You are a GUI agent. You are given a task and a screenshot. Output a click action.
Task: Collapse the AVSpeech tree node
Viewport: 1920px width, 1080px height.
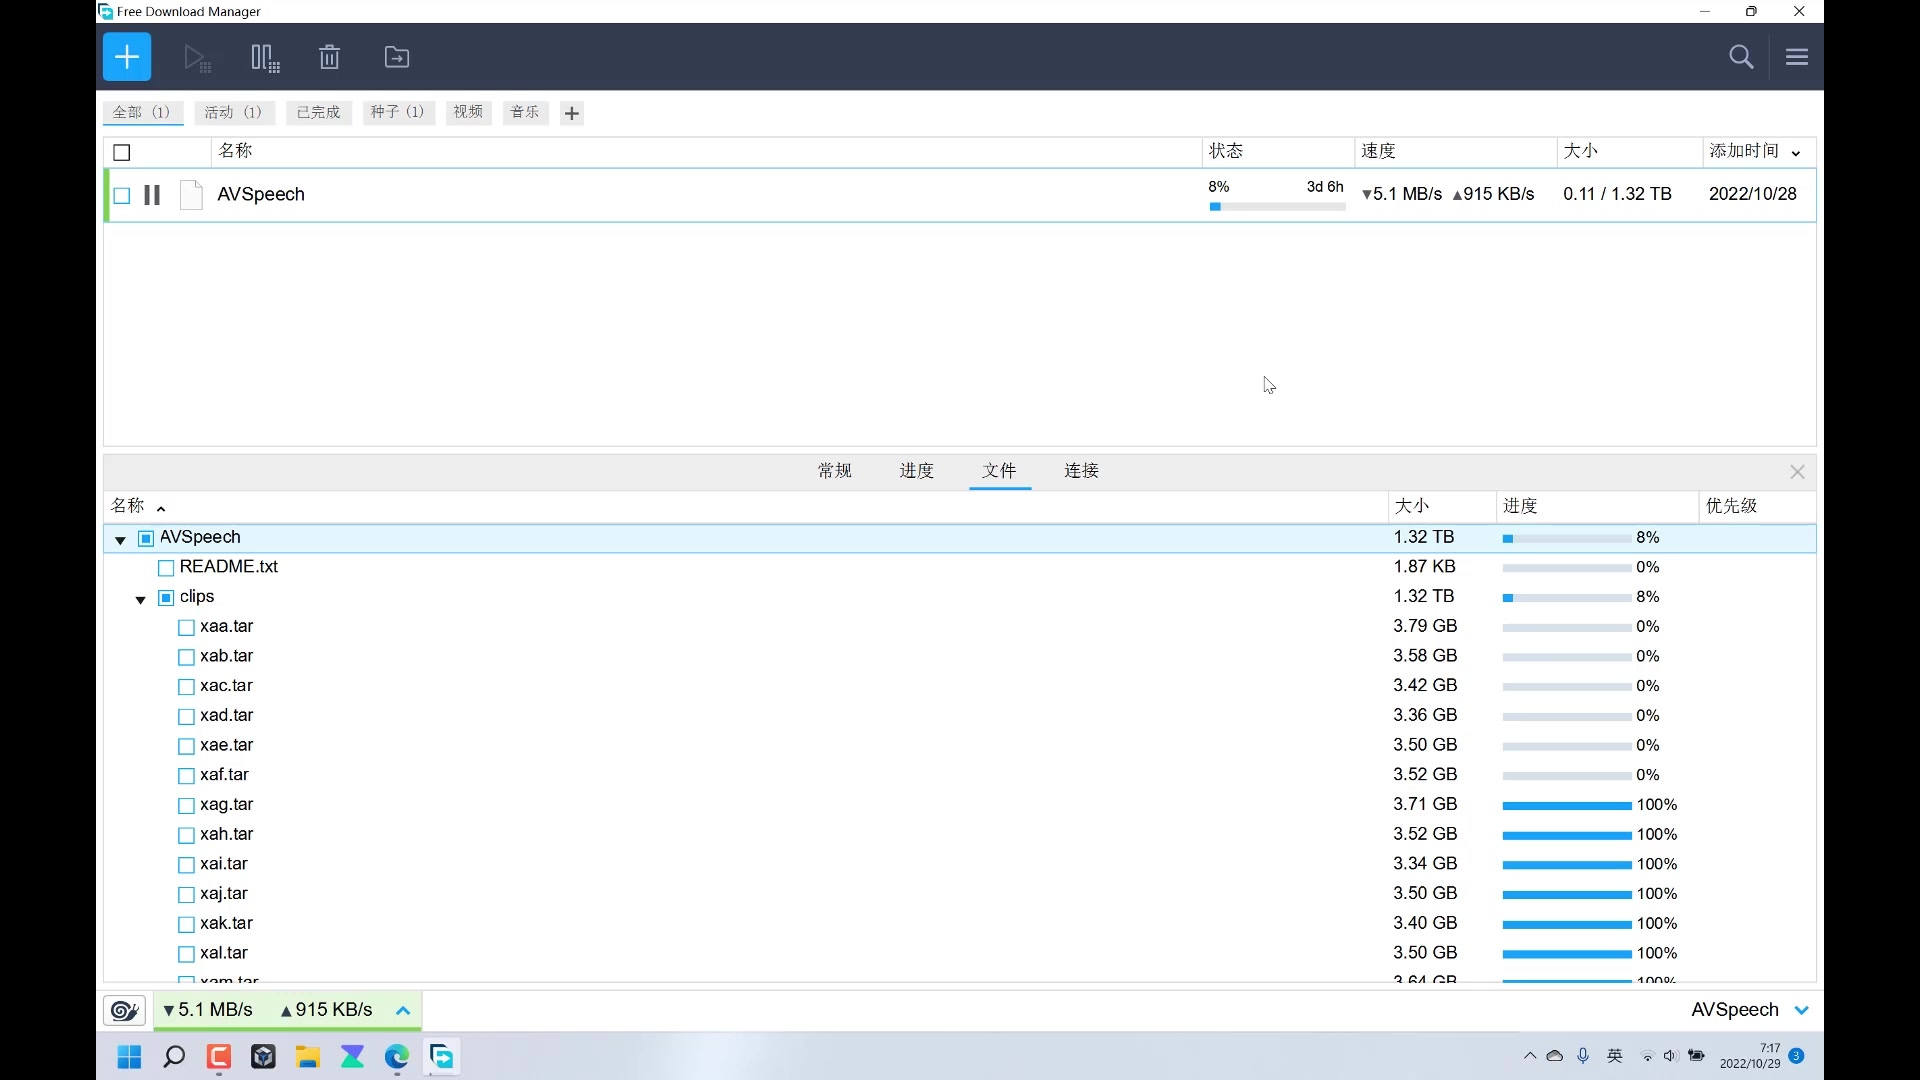120,540
